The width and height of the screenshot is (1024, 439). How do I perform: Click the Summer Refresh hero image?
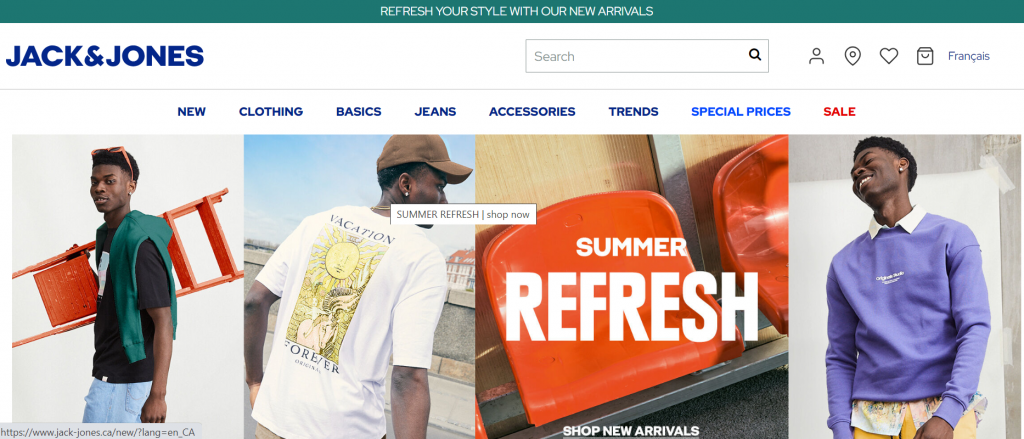pyautogui.click(x=632, y=287)
